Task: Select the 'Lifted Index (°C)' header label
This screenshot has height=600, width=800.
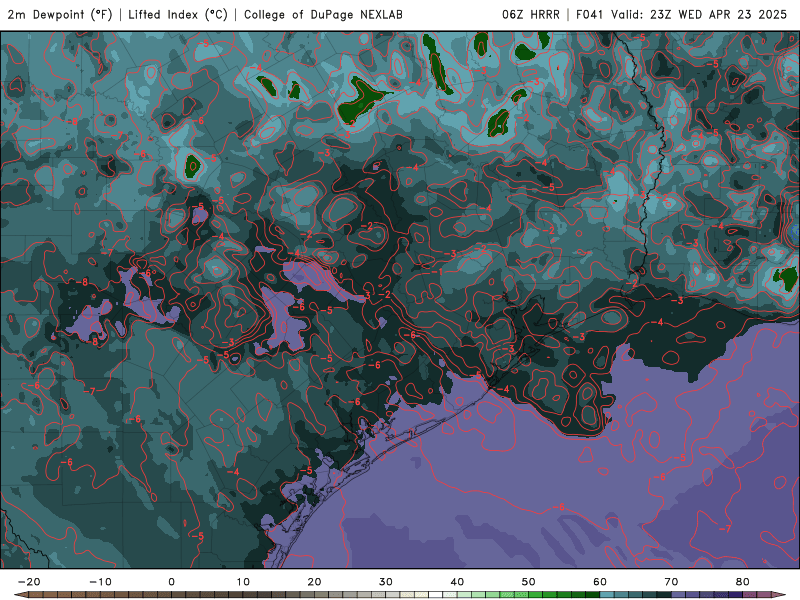Action: pyautogui.click(x=178, y=14)
